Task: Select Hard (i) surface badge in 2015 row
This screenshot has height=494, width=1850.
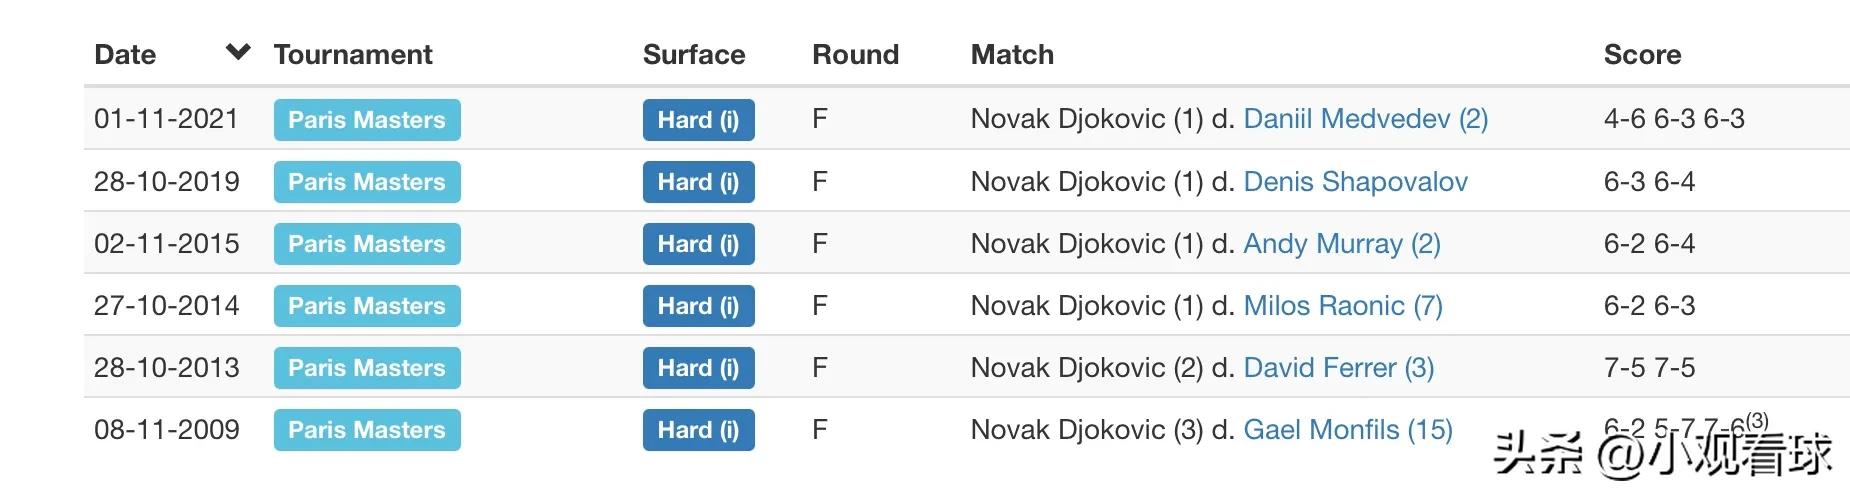Action: click(698, 244)
